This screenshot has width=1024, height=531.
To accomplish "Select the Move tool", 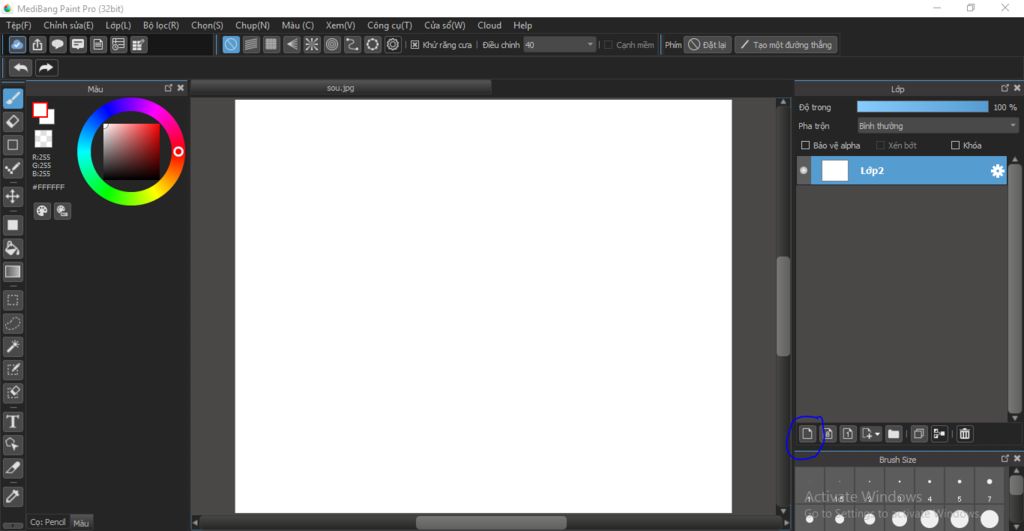I will (x=12, y=196).
